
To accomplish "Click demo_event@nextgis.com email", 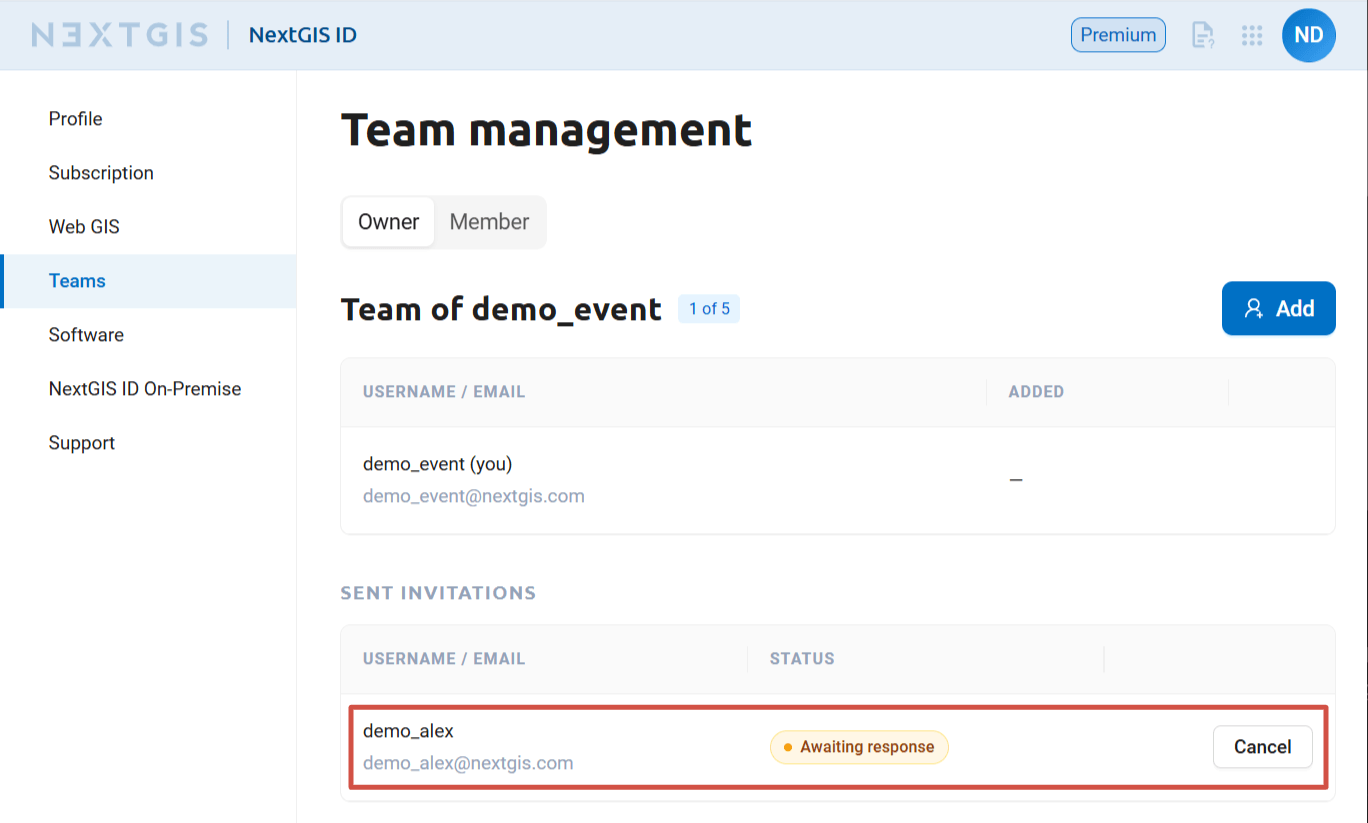I will click(x=473, y=496).
